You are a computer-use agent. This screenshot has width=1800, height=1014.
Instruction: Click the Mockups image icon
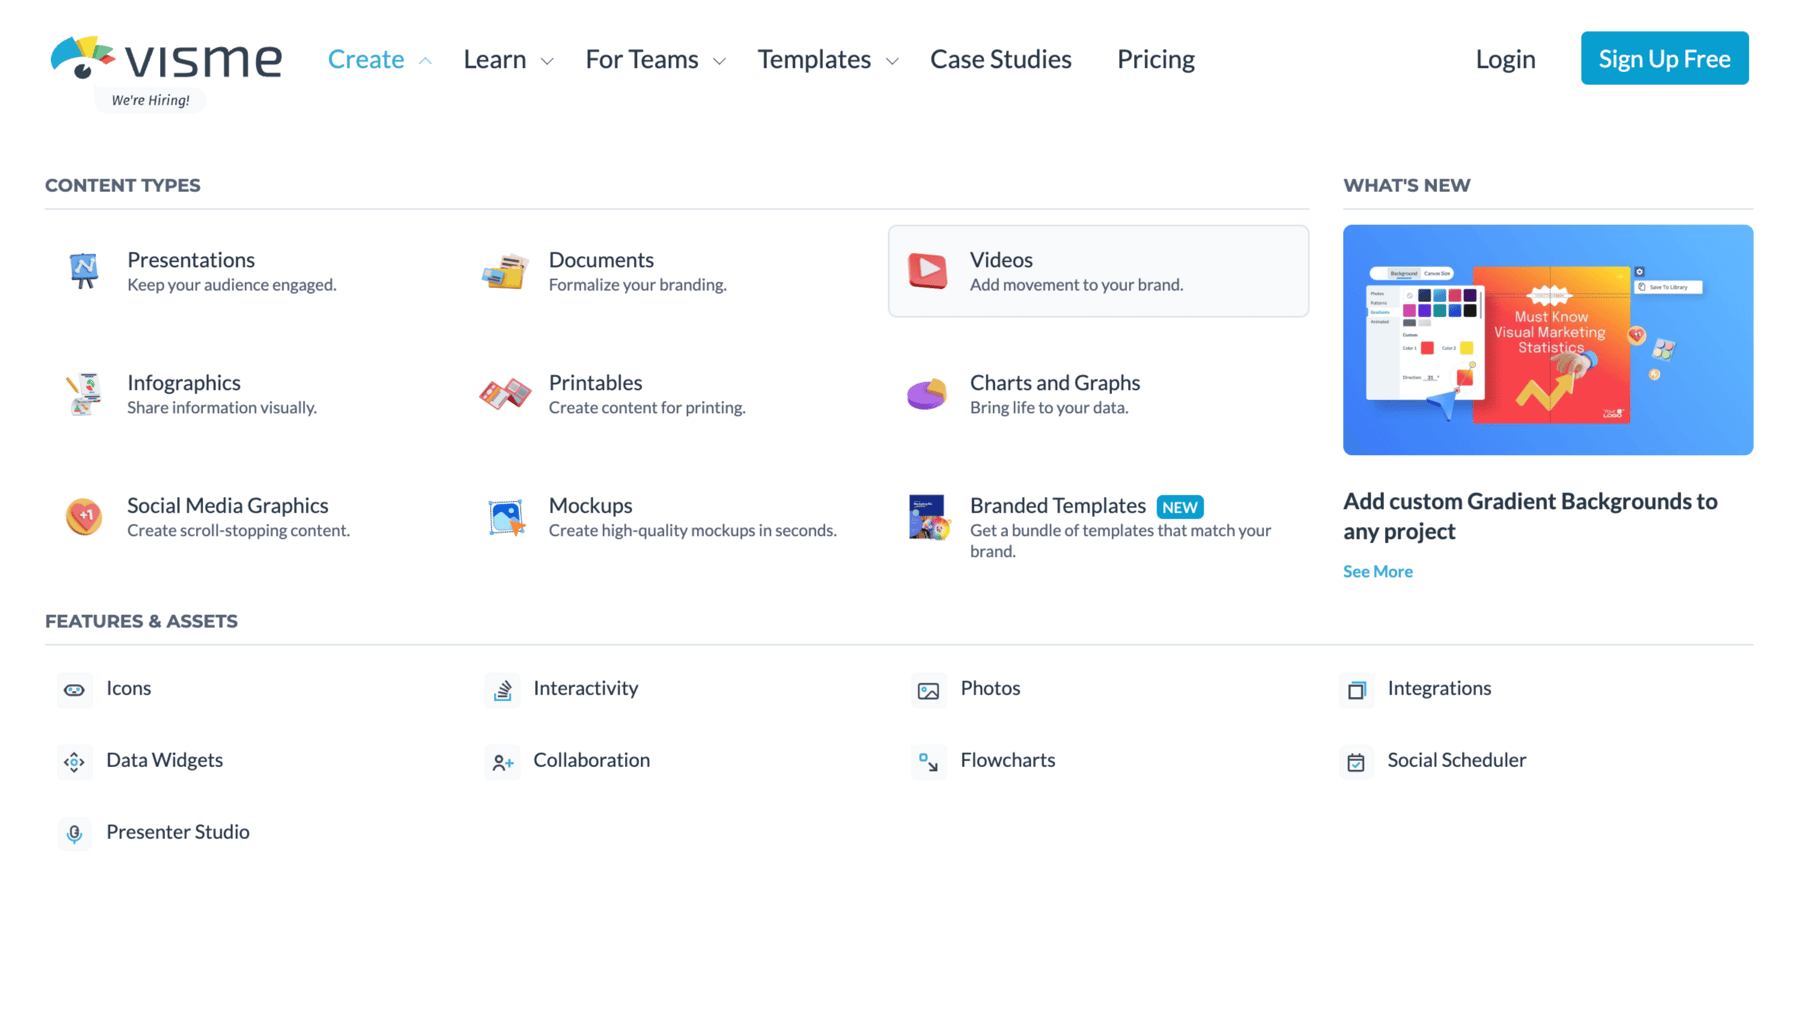point(506,516)
